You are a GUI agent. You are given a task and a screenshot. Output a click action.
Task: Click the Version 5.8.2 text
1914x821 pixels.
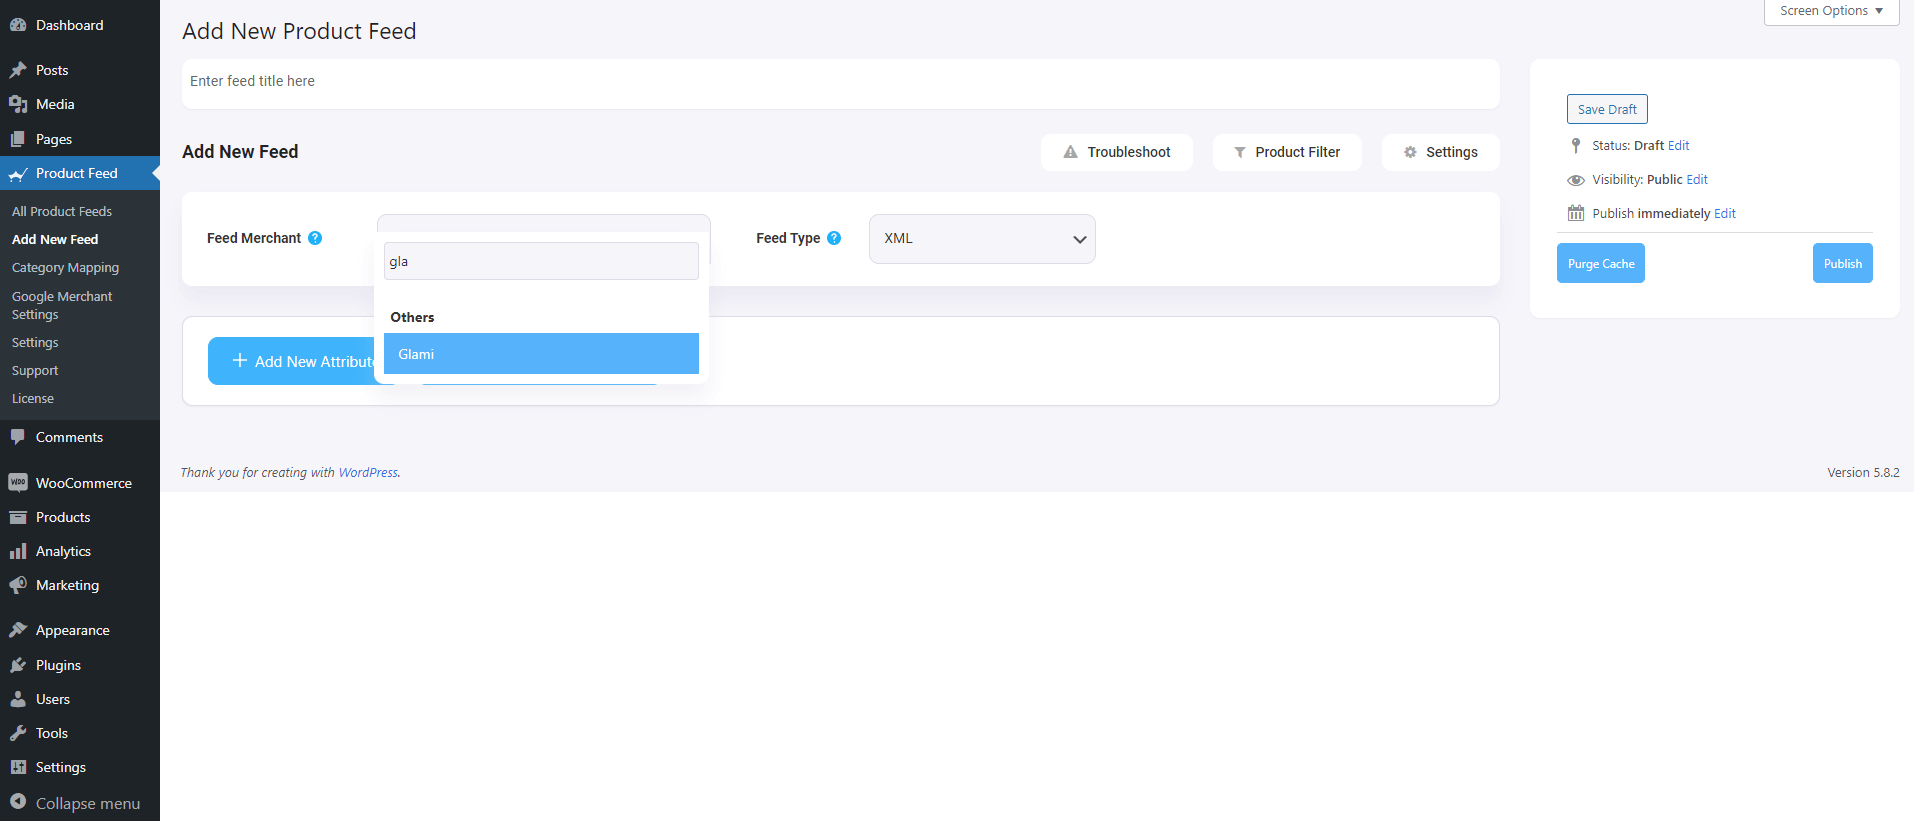coord(1863,473)
